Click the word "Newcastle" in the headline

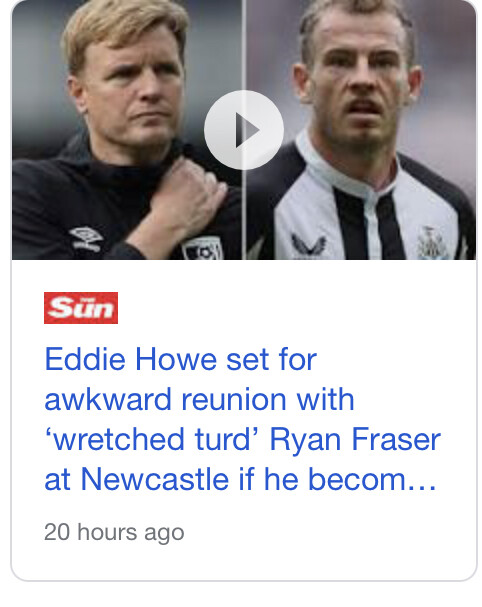coord(154,480)
